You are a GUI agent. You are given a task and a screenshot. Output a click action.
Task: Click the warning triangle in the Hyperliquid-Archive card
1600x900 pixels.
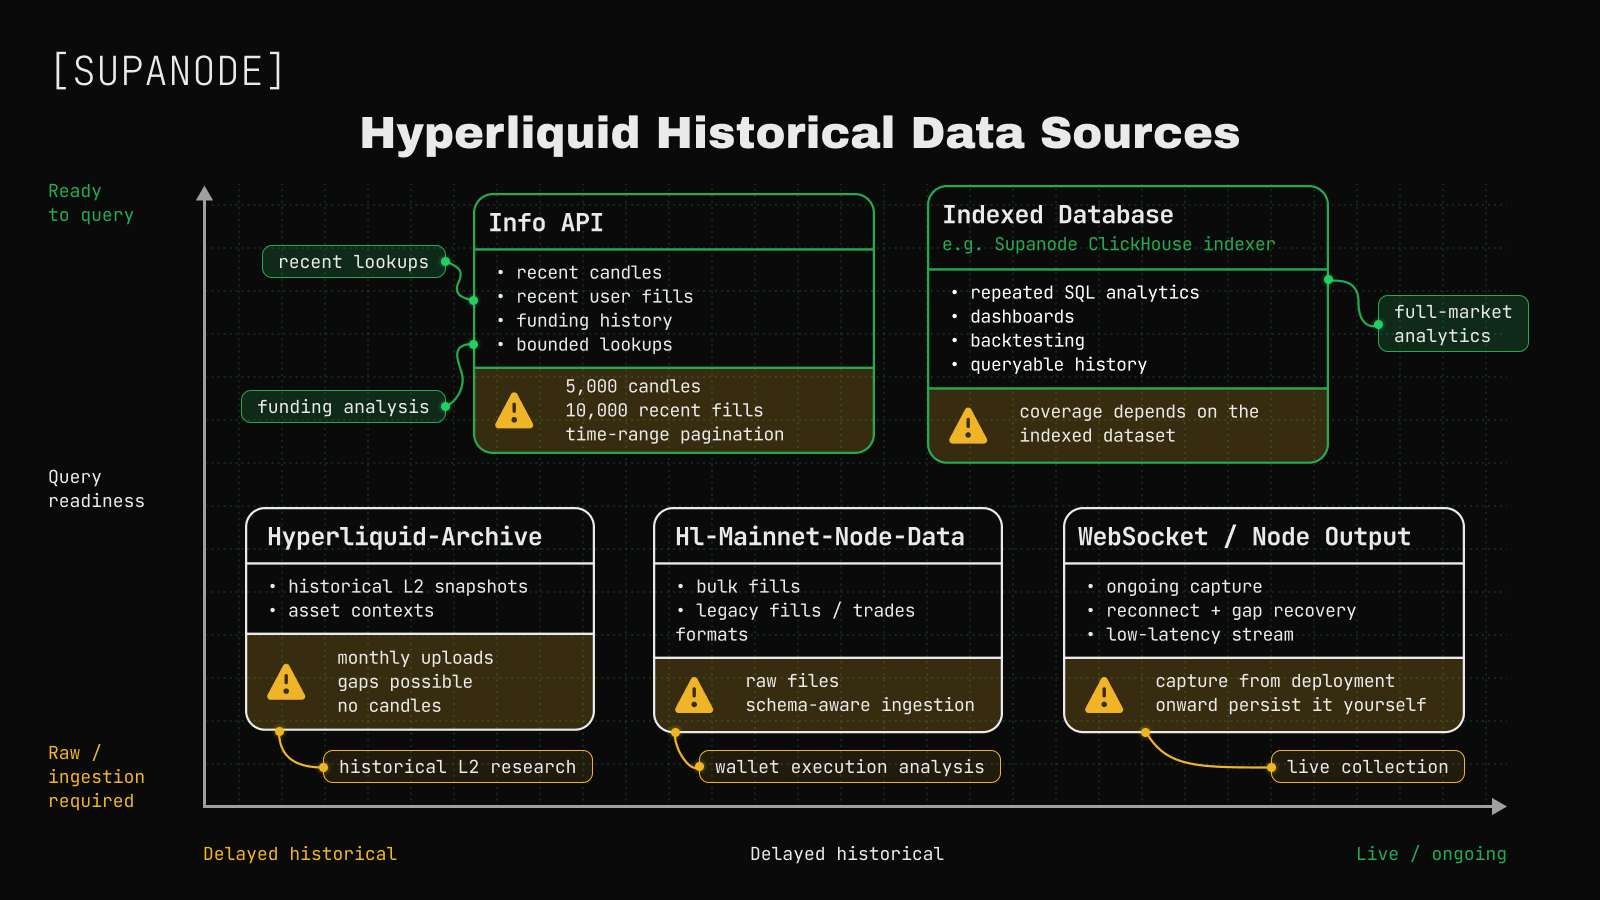coord(286,682)
